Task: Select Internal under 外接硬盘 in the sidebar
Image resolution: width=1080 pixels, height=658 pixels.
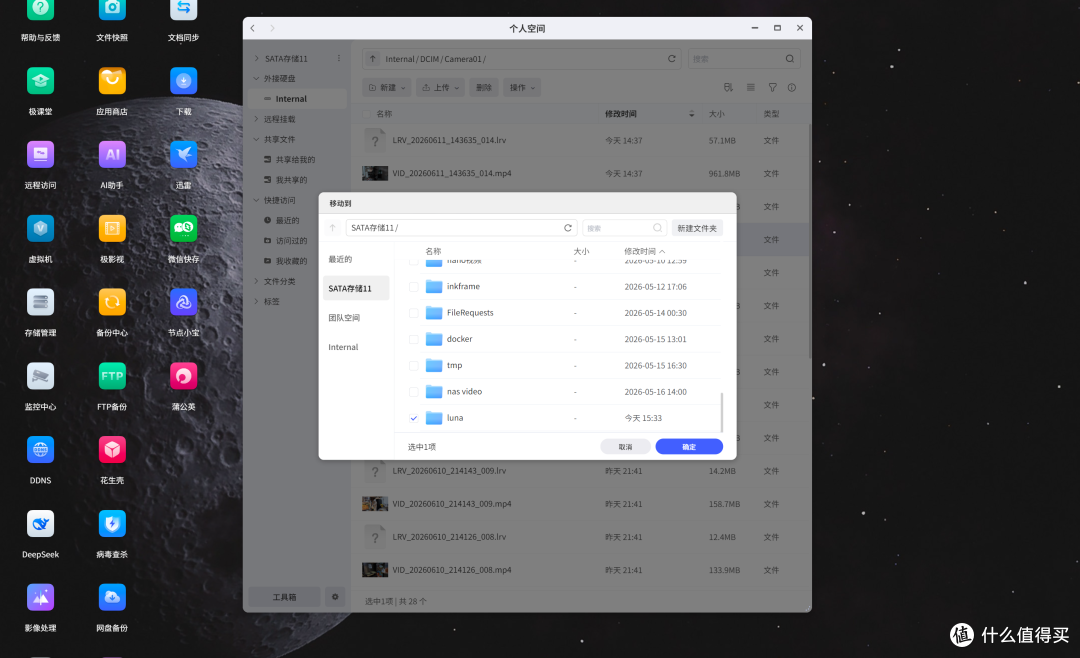Action: [297, 99]
